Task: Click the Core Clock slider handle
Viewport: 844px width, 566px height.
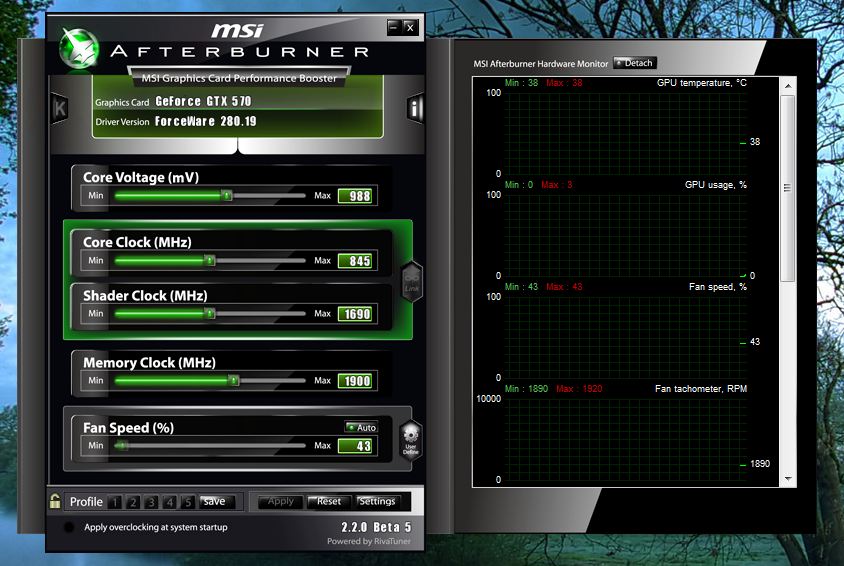Action: tap(210, 260)
